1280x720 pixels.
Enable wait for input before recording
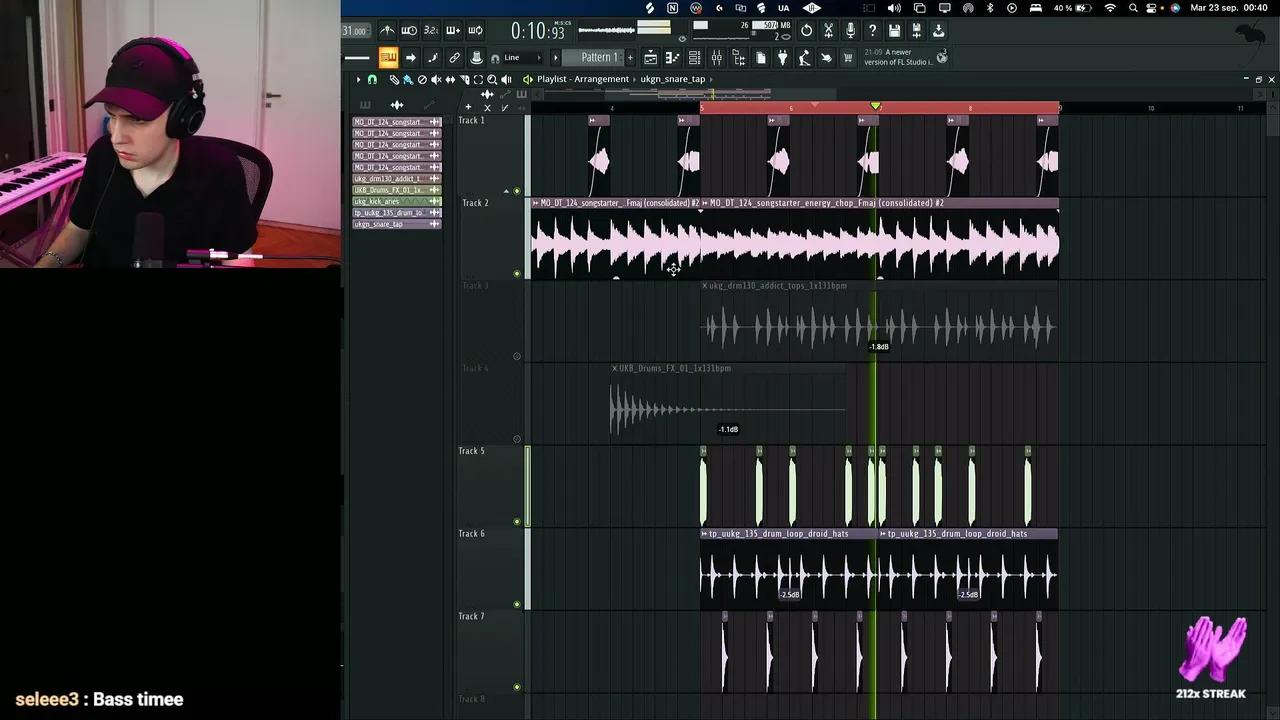tap(409, 30)
